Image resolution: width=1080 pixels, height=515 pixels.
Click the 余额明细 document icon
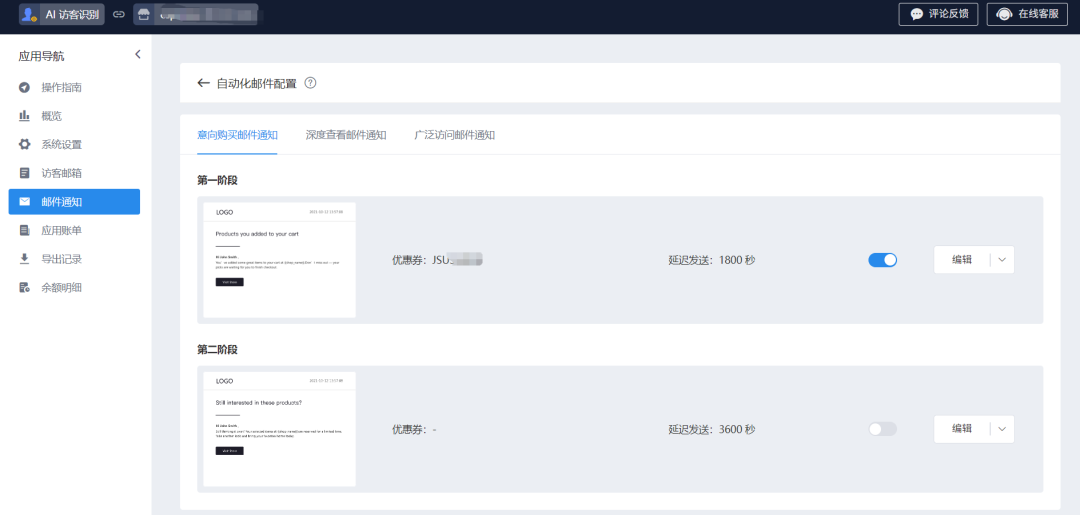25,288
